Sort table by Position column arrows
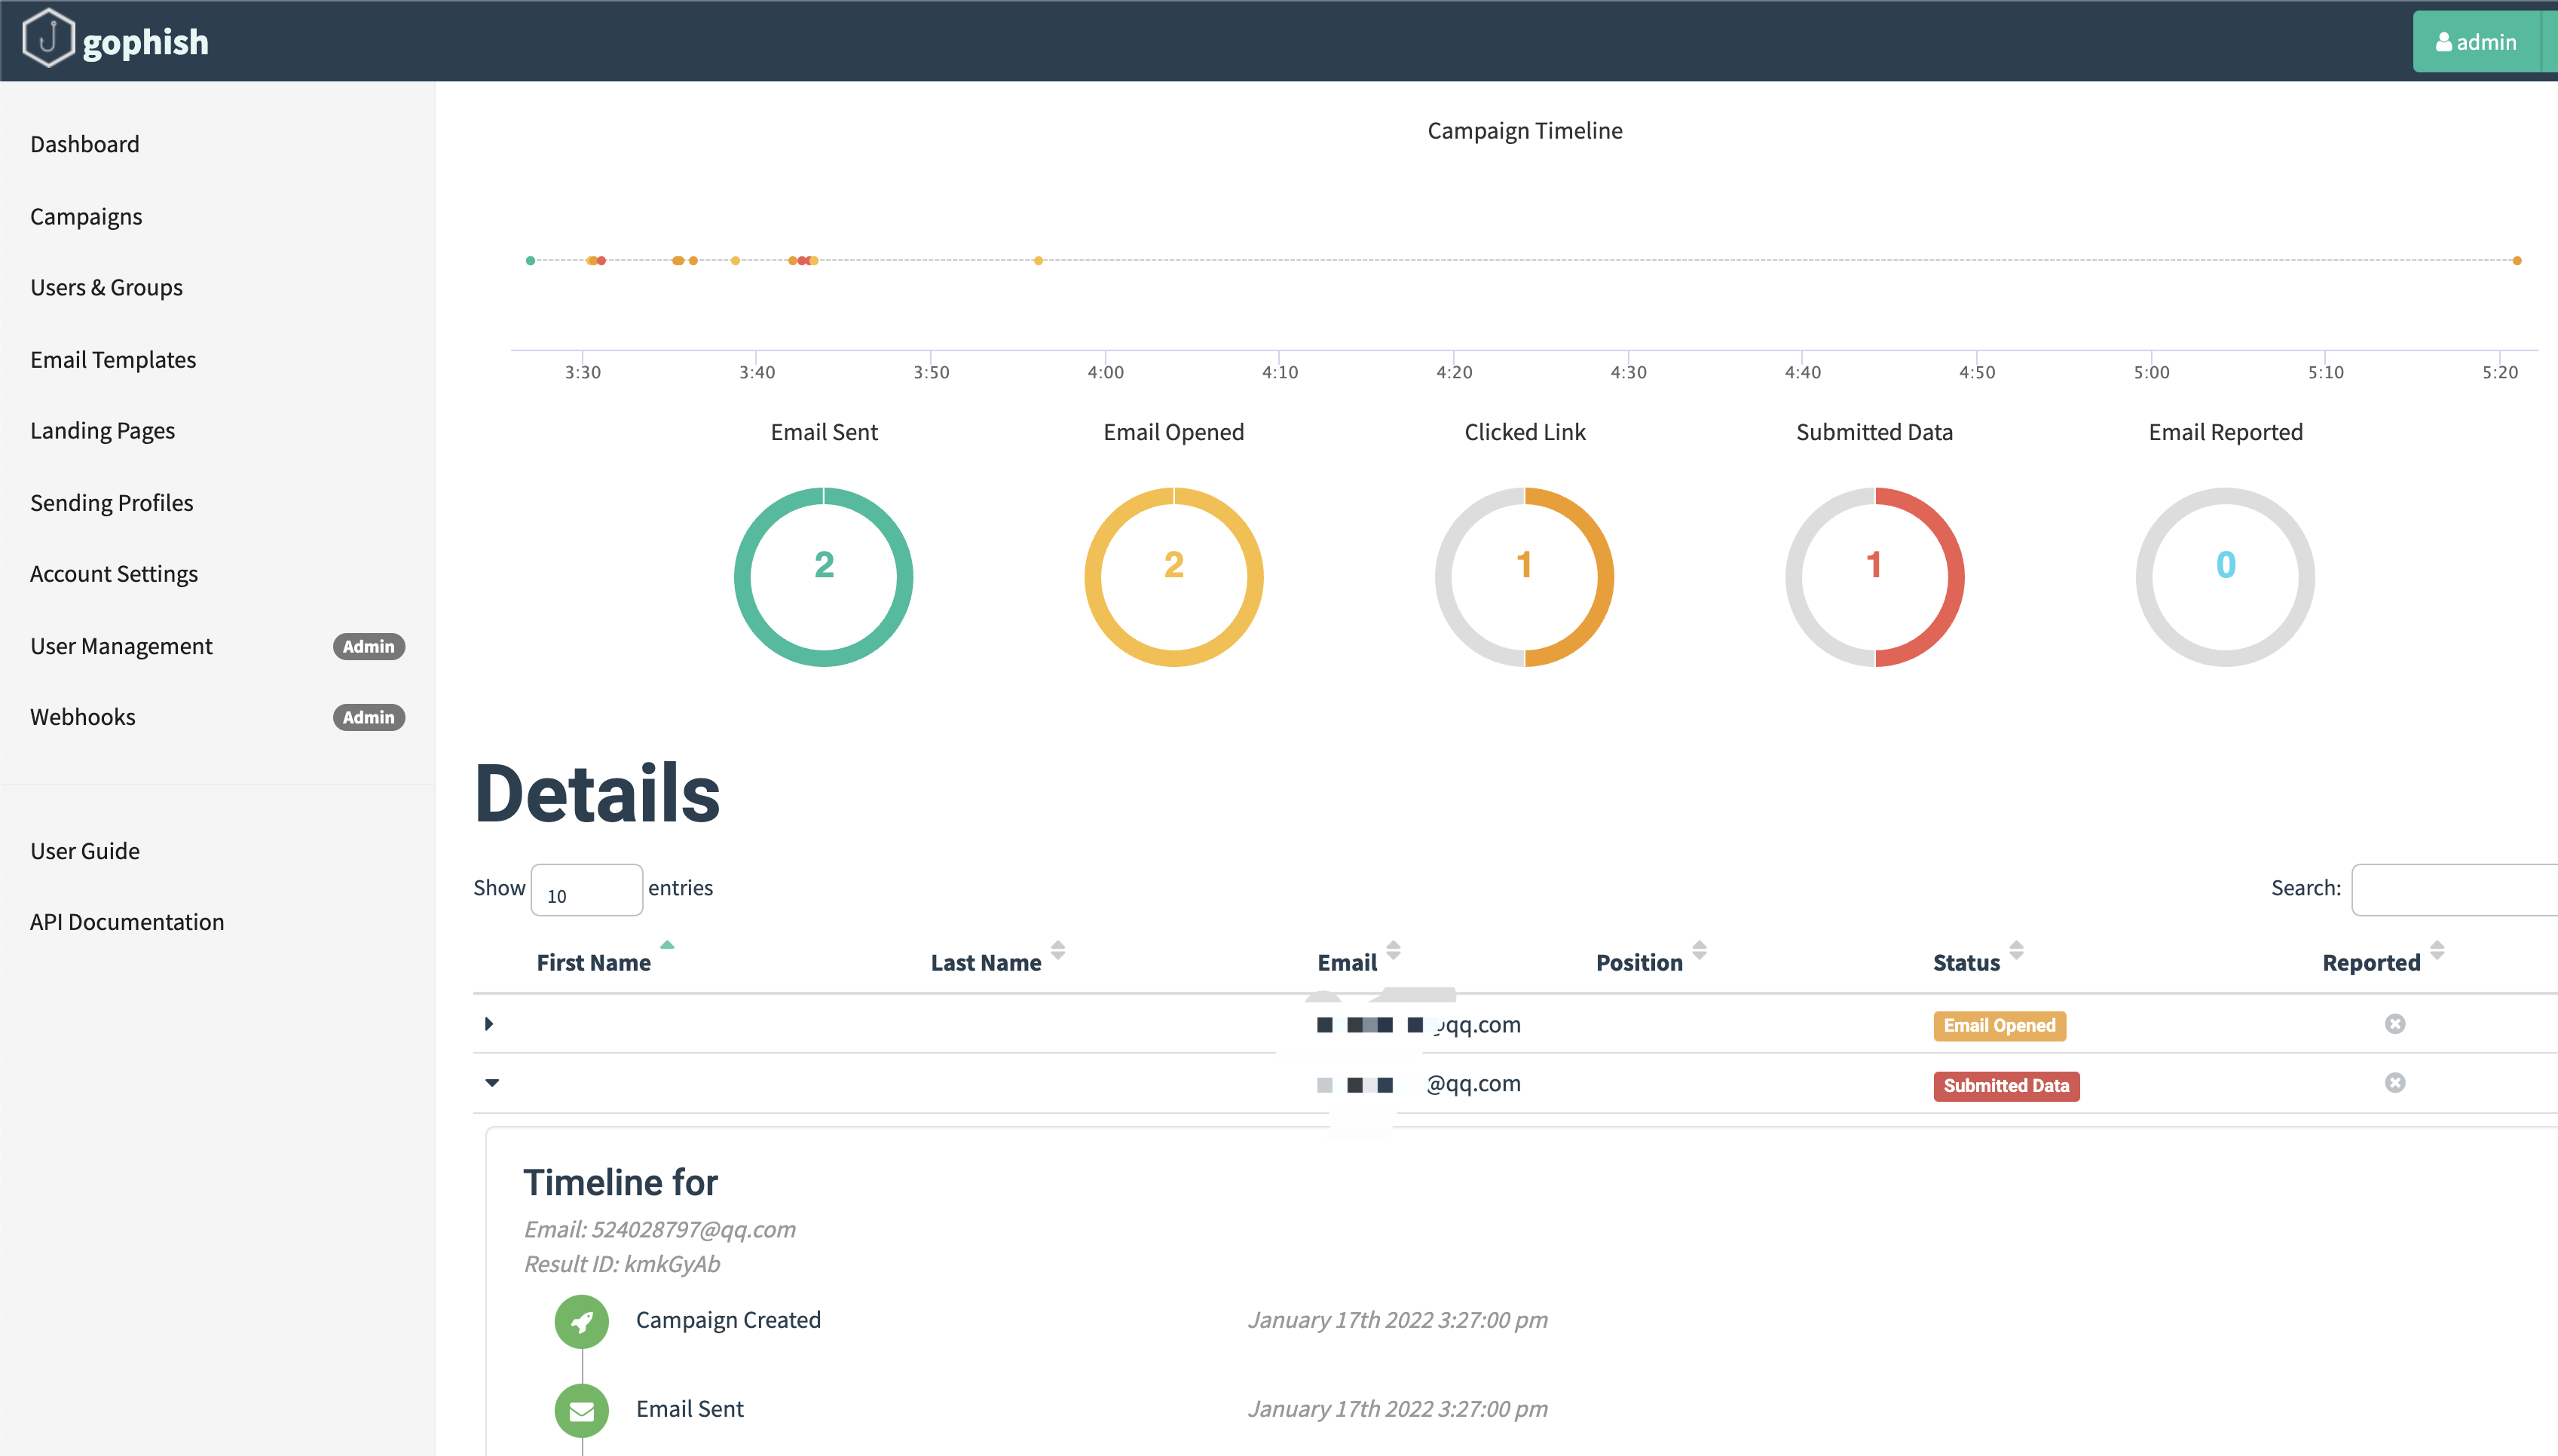 pos(1700,950)
